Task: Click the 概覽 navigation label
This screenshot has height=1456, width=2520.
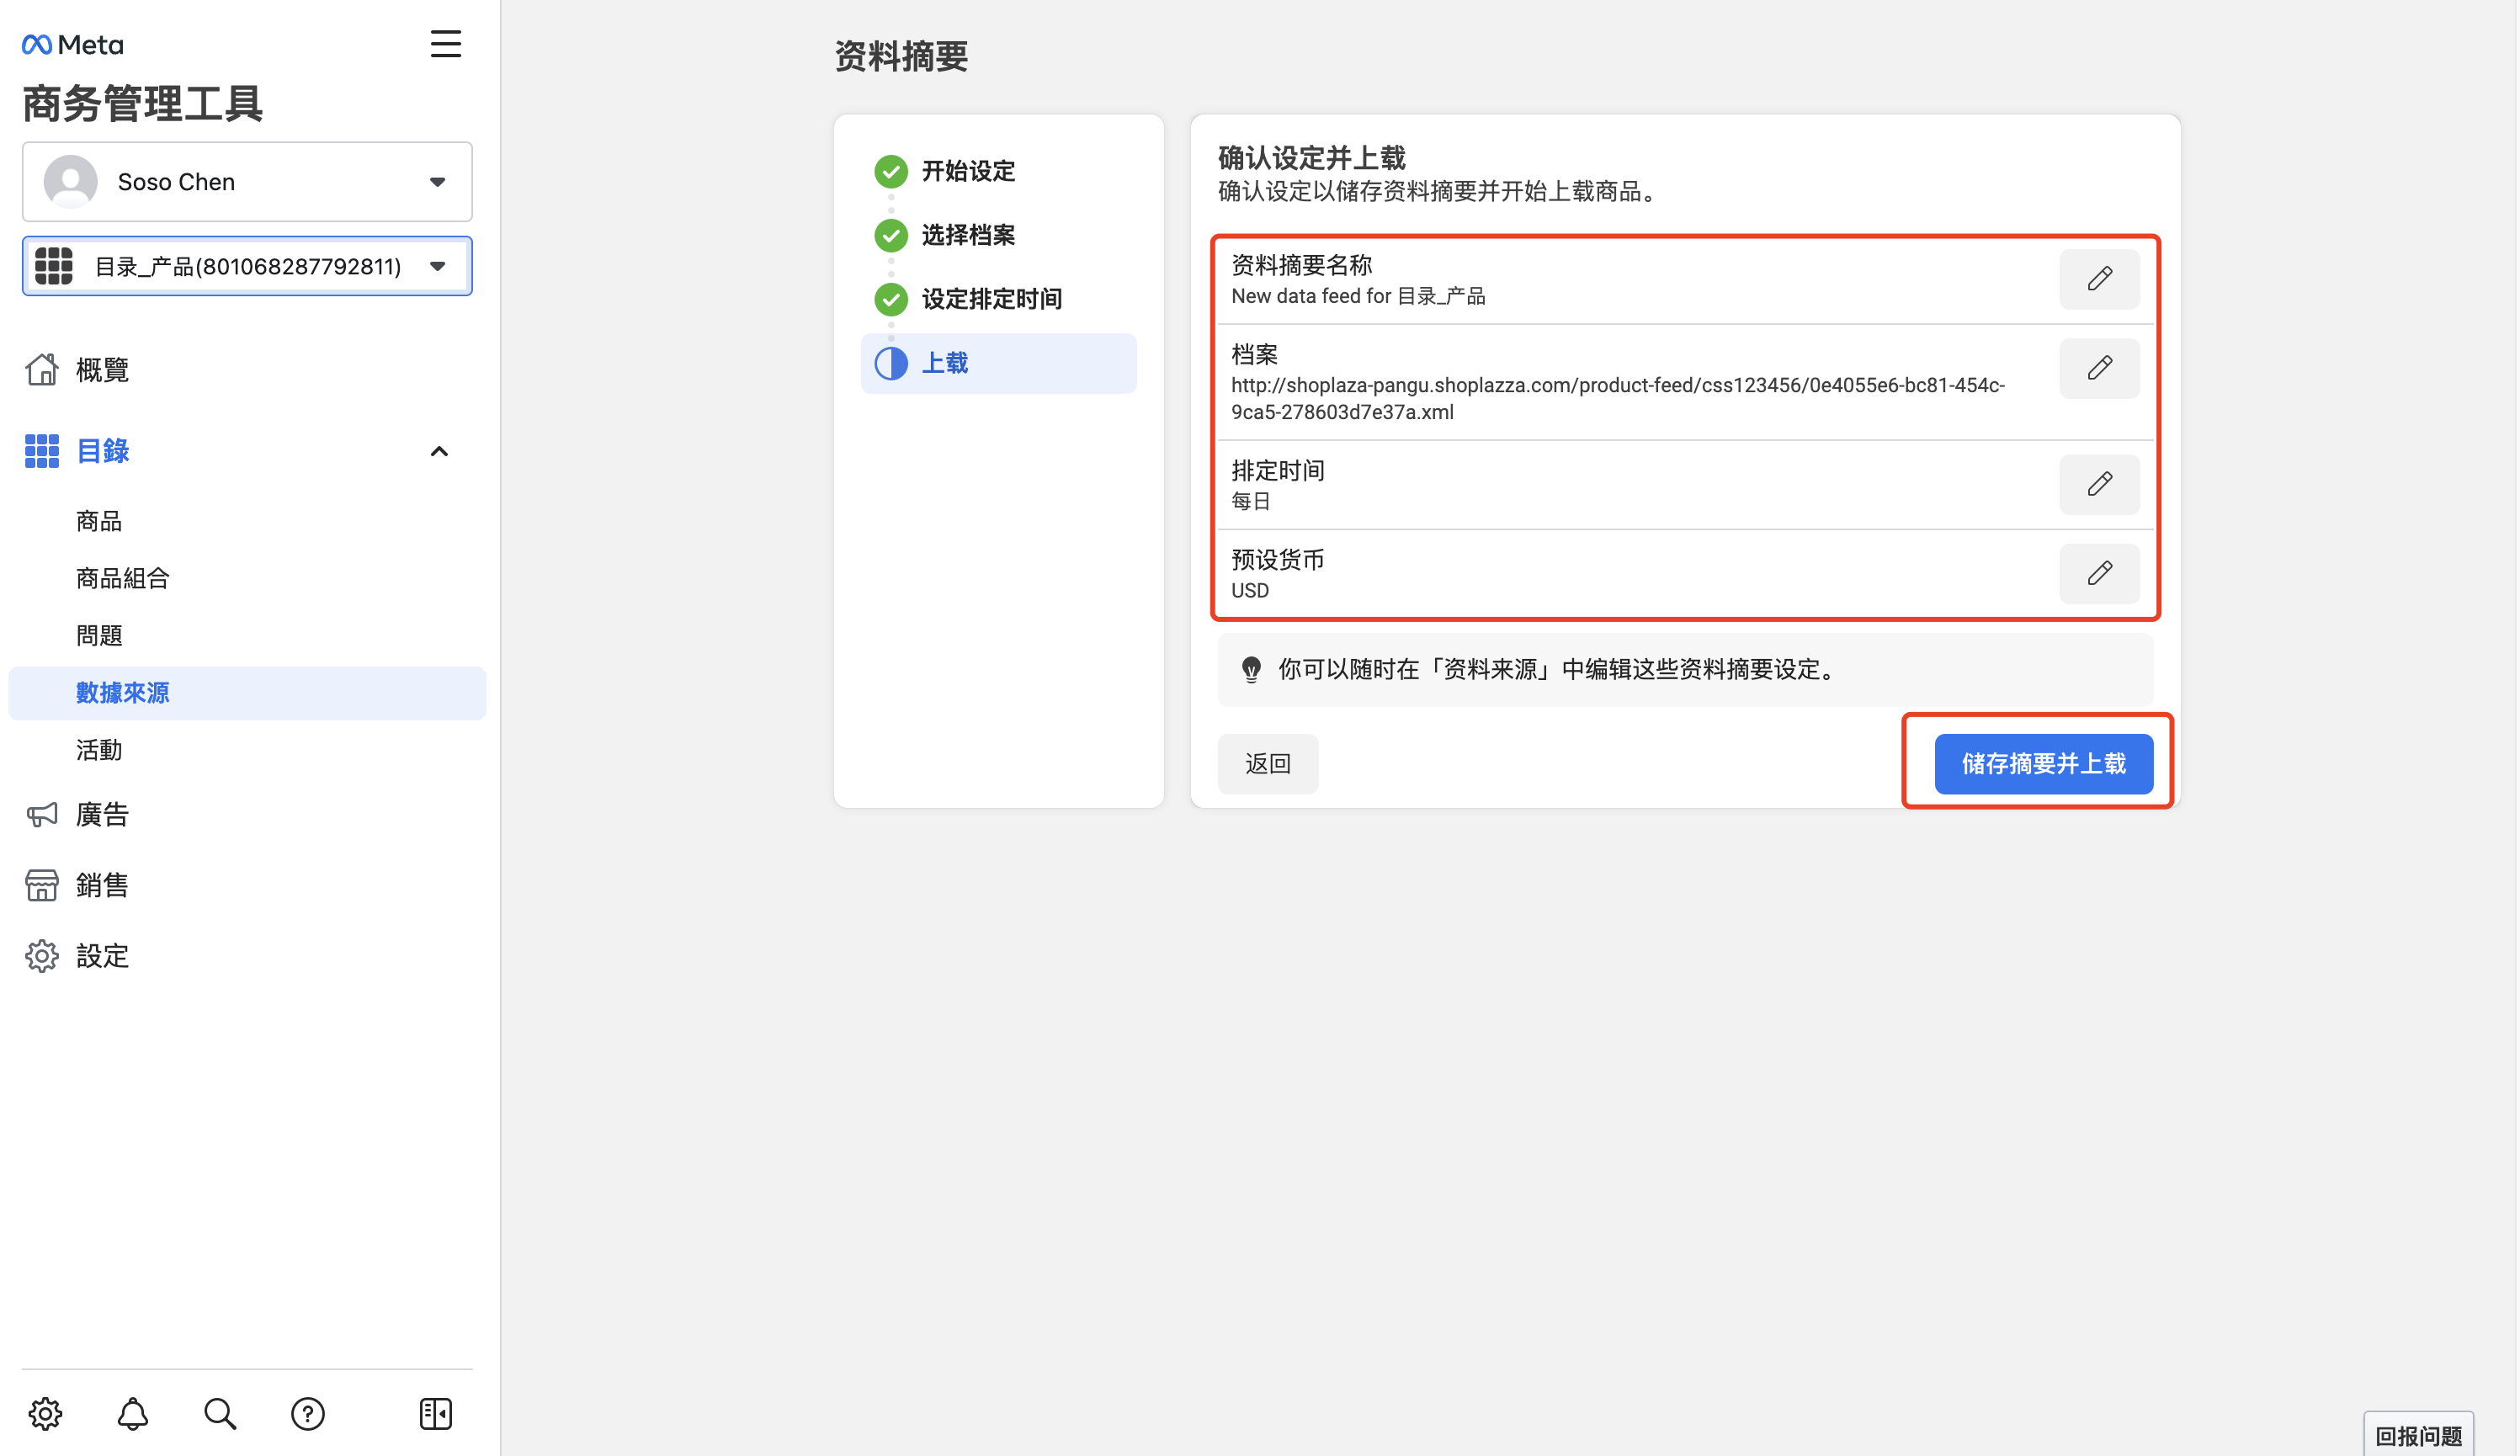Action: point(102,370)
